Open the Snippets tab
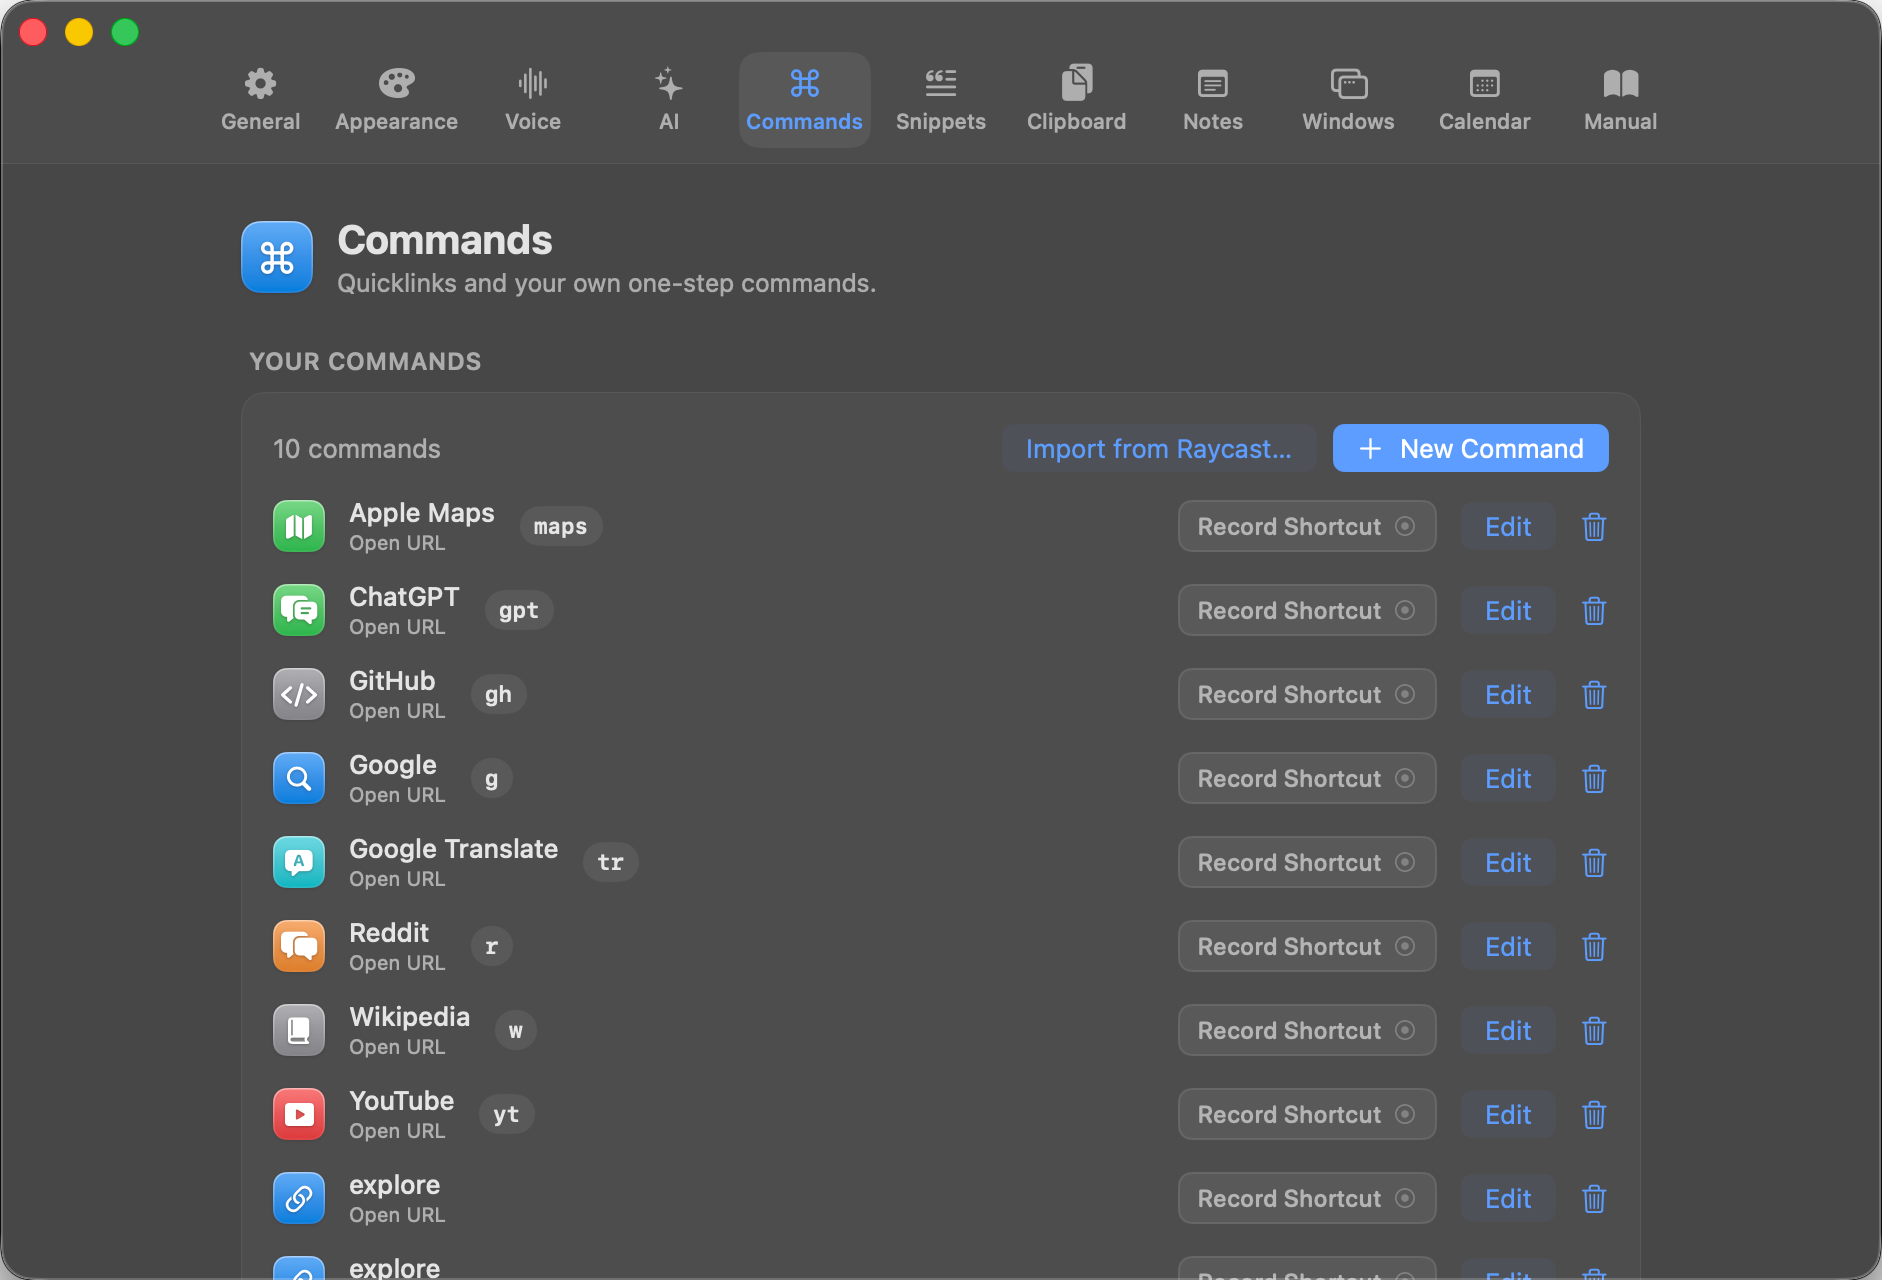This screenshot has height=1280, width=1882. pos(941,100)
